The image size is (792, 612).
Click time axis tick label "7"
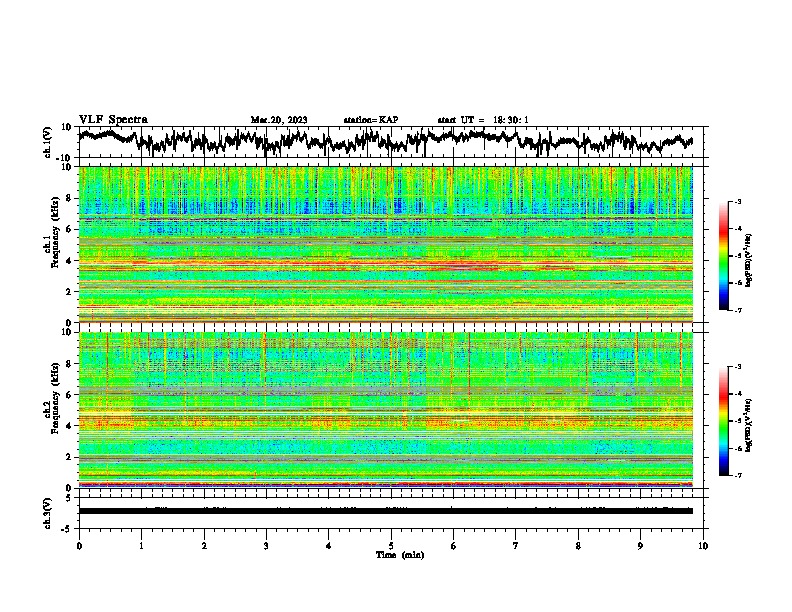coord(516,546)
